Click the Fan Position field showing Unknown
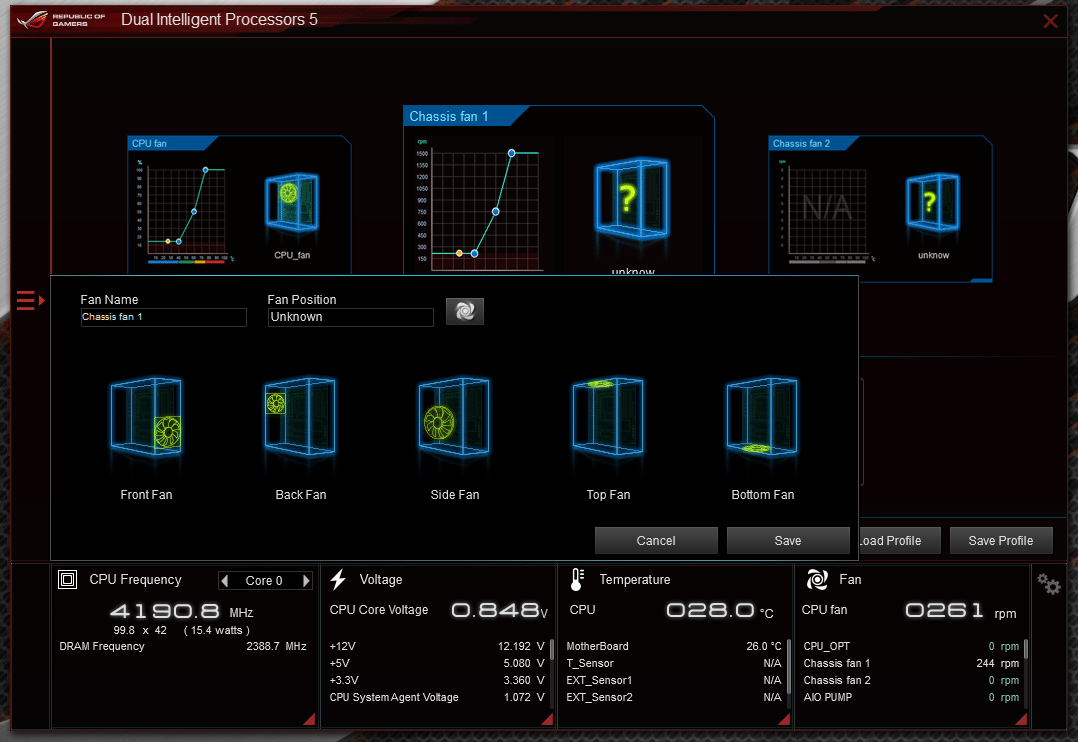1078x742 pixels. [x=351, y=317]
